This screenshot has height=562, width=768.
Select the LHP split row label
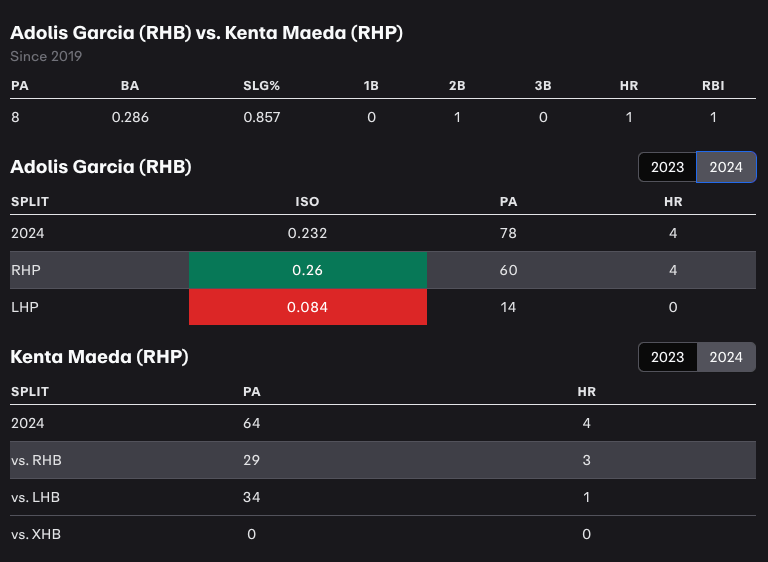[24, 307]
